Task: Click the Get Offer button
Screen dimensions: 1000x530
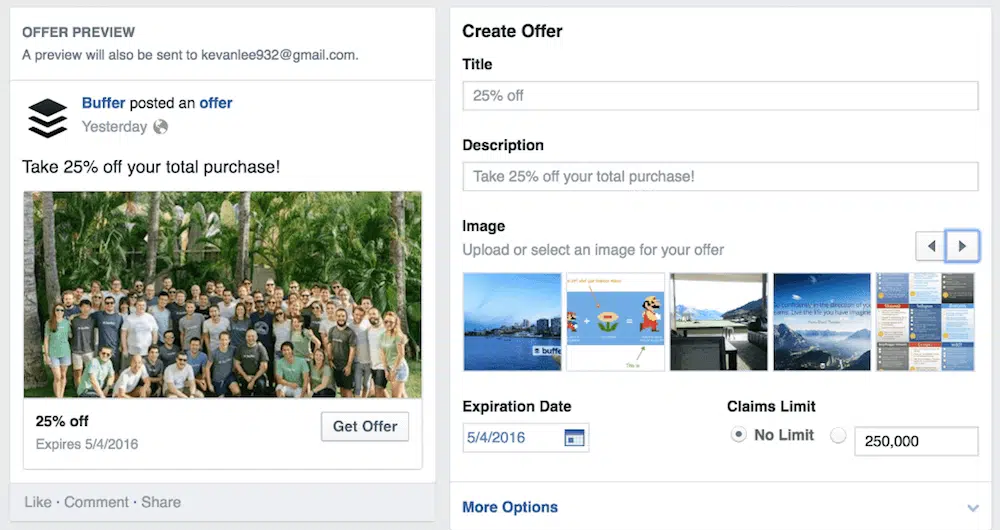Action: (365, 426)
